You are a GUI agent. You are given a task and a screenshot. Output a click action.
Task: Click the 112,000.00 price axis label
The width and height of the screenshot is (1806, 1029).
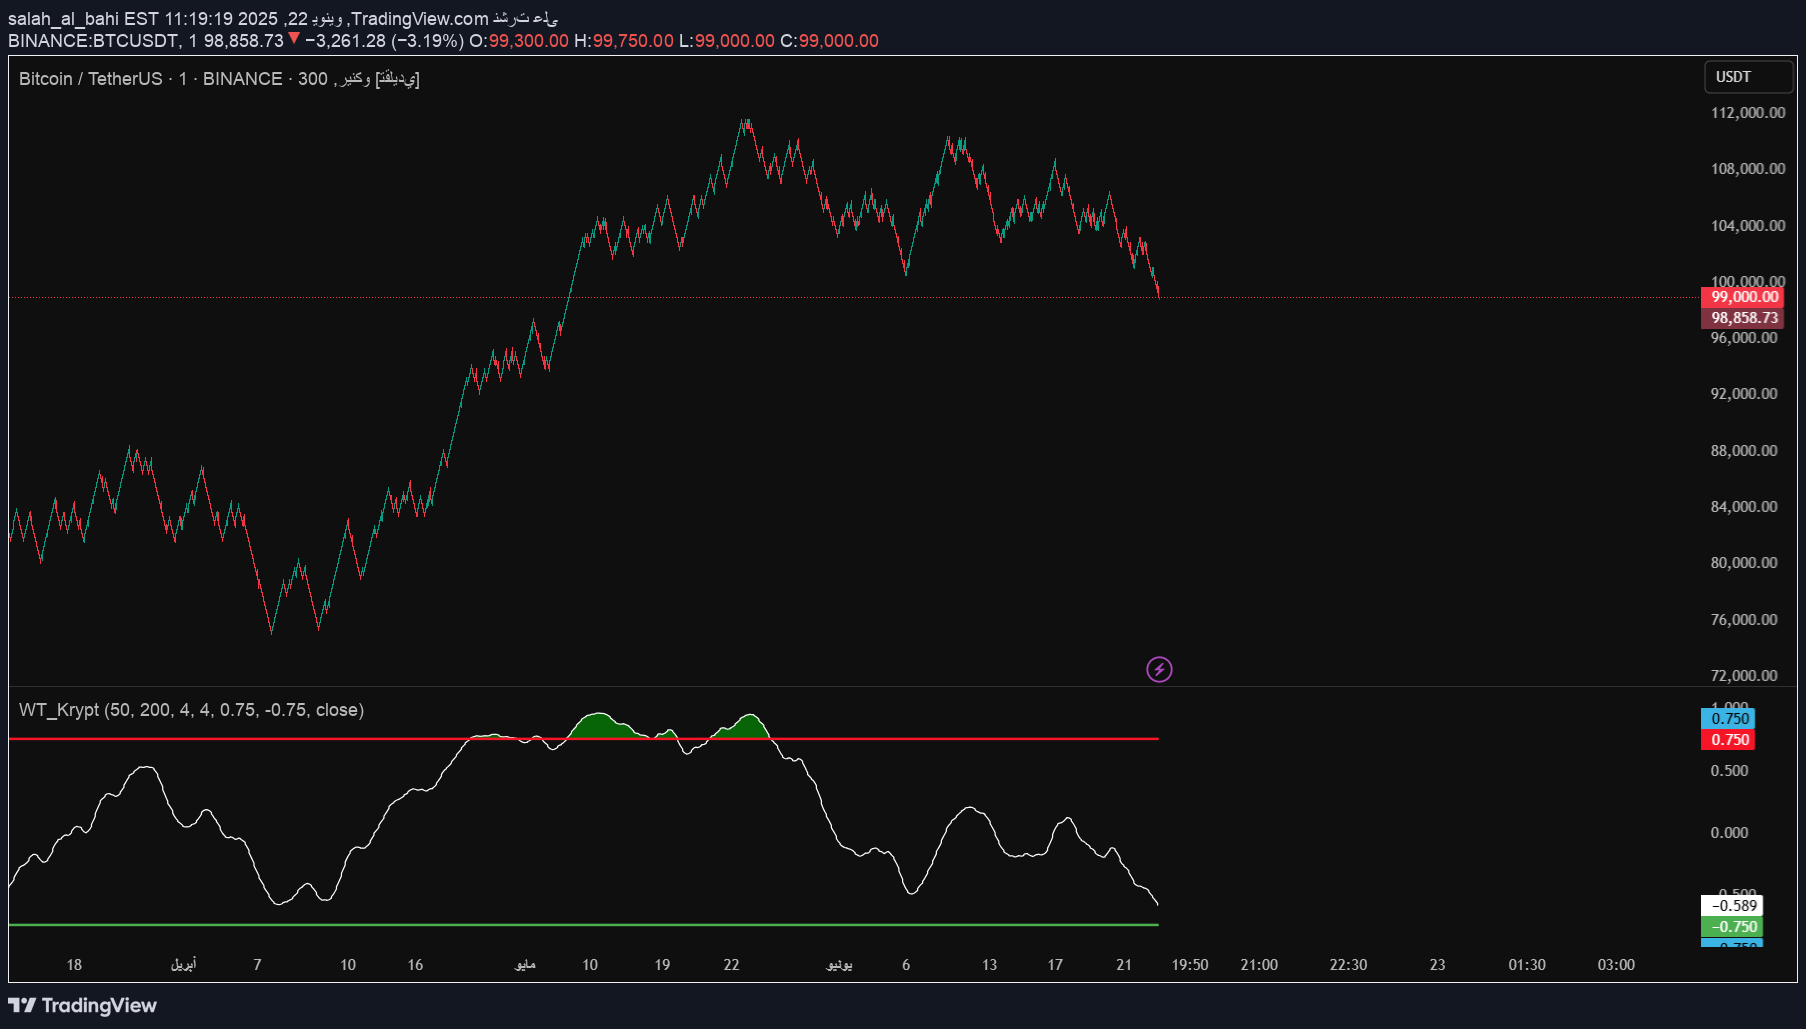(1748, 113)
